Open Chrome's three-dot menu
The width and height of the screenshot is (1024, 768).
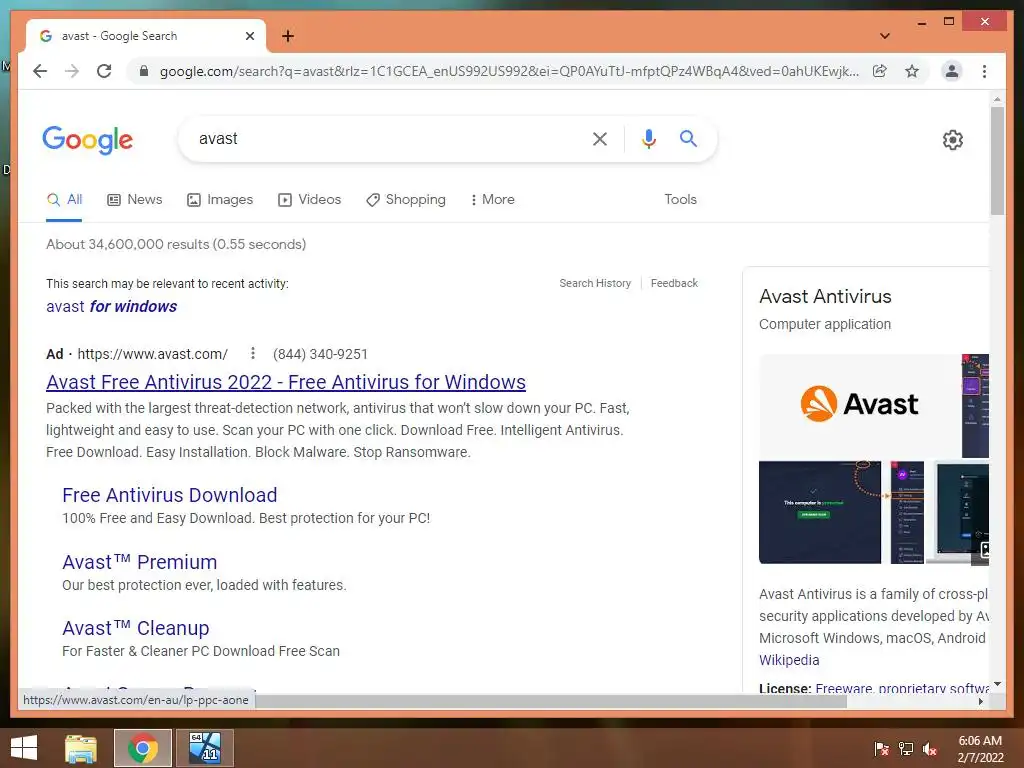984,71
